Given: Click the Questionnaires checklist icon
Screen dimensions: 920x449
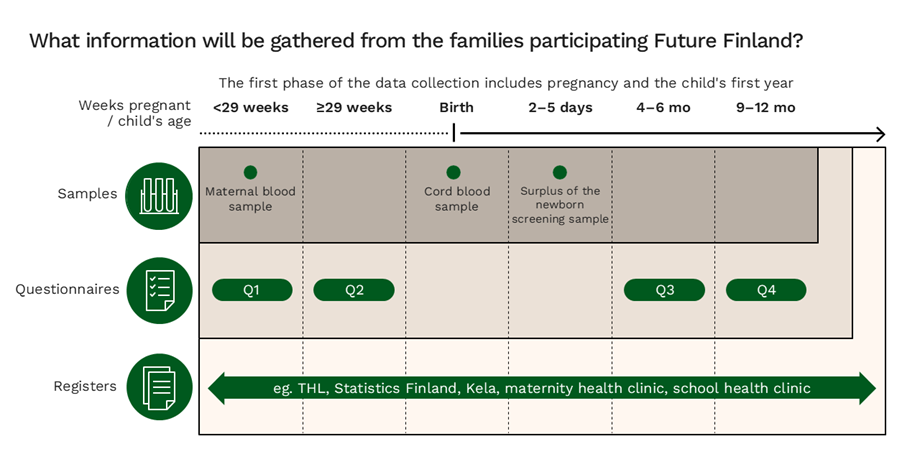Looking at the screenshot, I should [x=160, y=290].
